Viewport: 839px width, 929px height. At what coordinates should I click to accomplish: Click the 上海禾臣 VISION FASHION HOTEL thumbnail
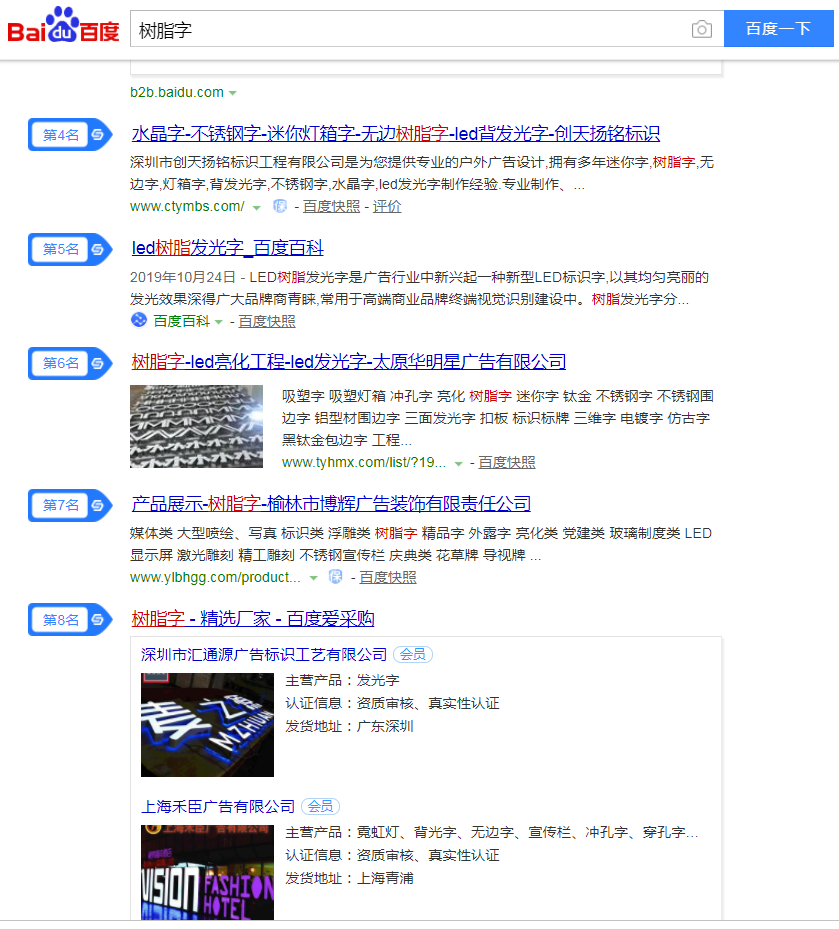(207, 872)
